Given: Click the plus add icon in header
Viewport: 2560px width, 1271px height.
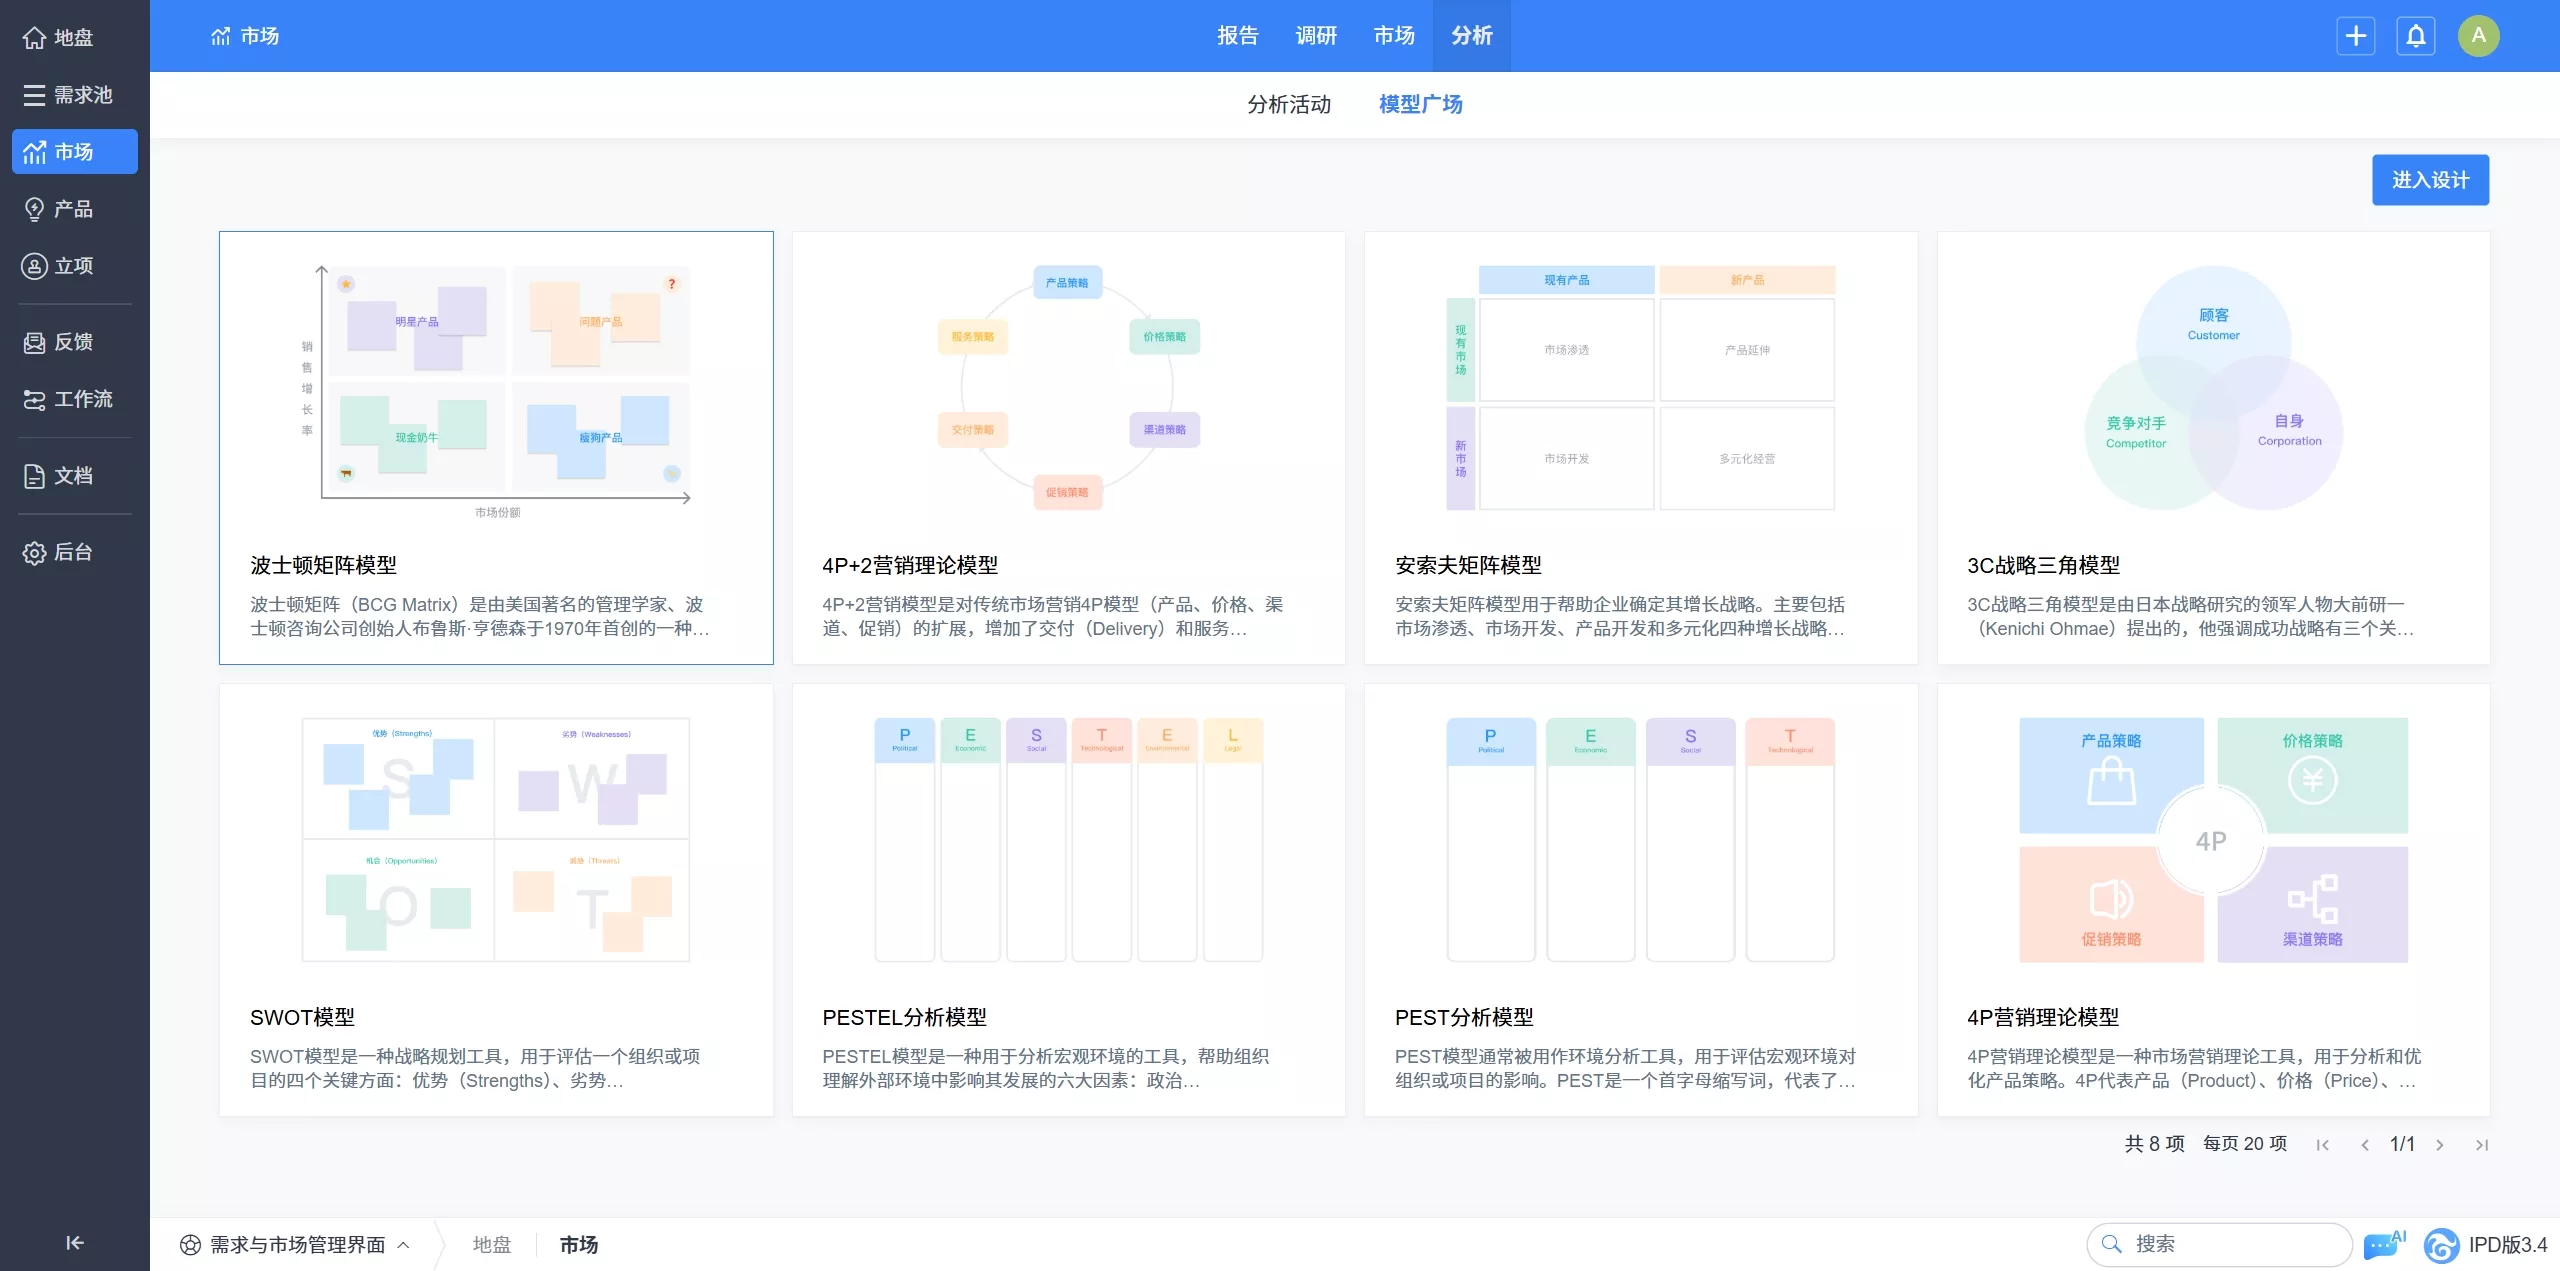Looking at the screenshot, I should (x=2355, y=36).
